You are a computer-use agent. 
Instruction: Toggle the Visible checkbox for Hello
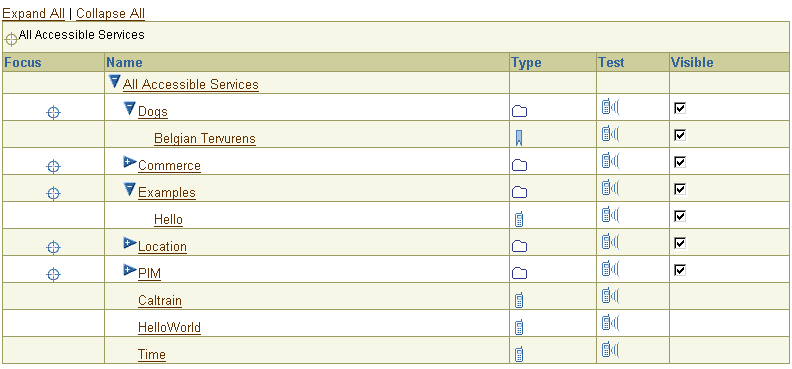coord(680,216)
